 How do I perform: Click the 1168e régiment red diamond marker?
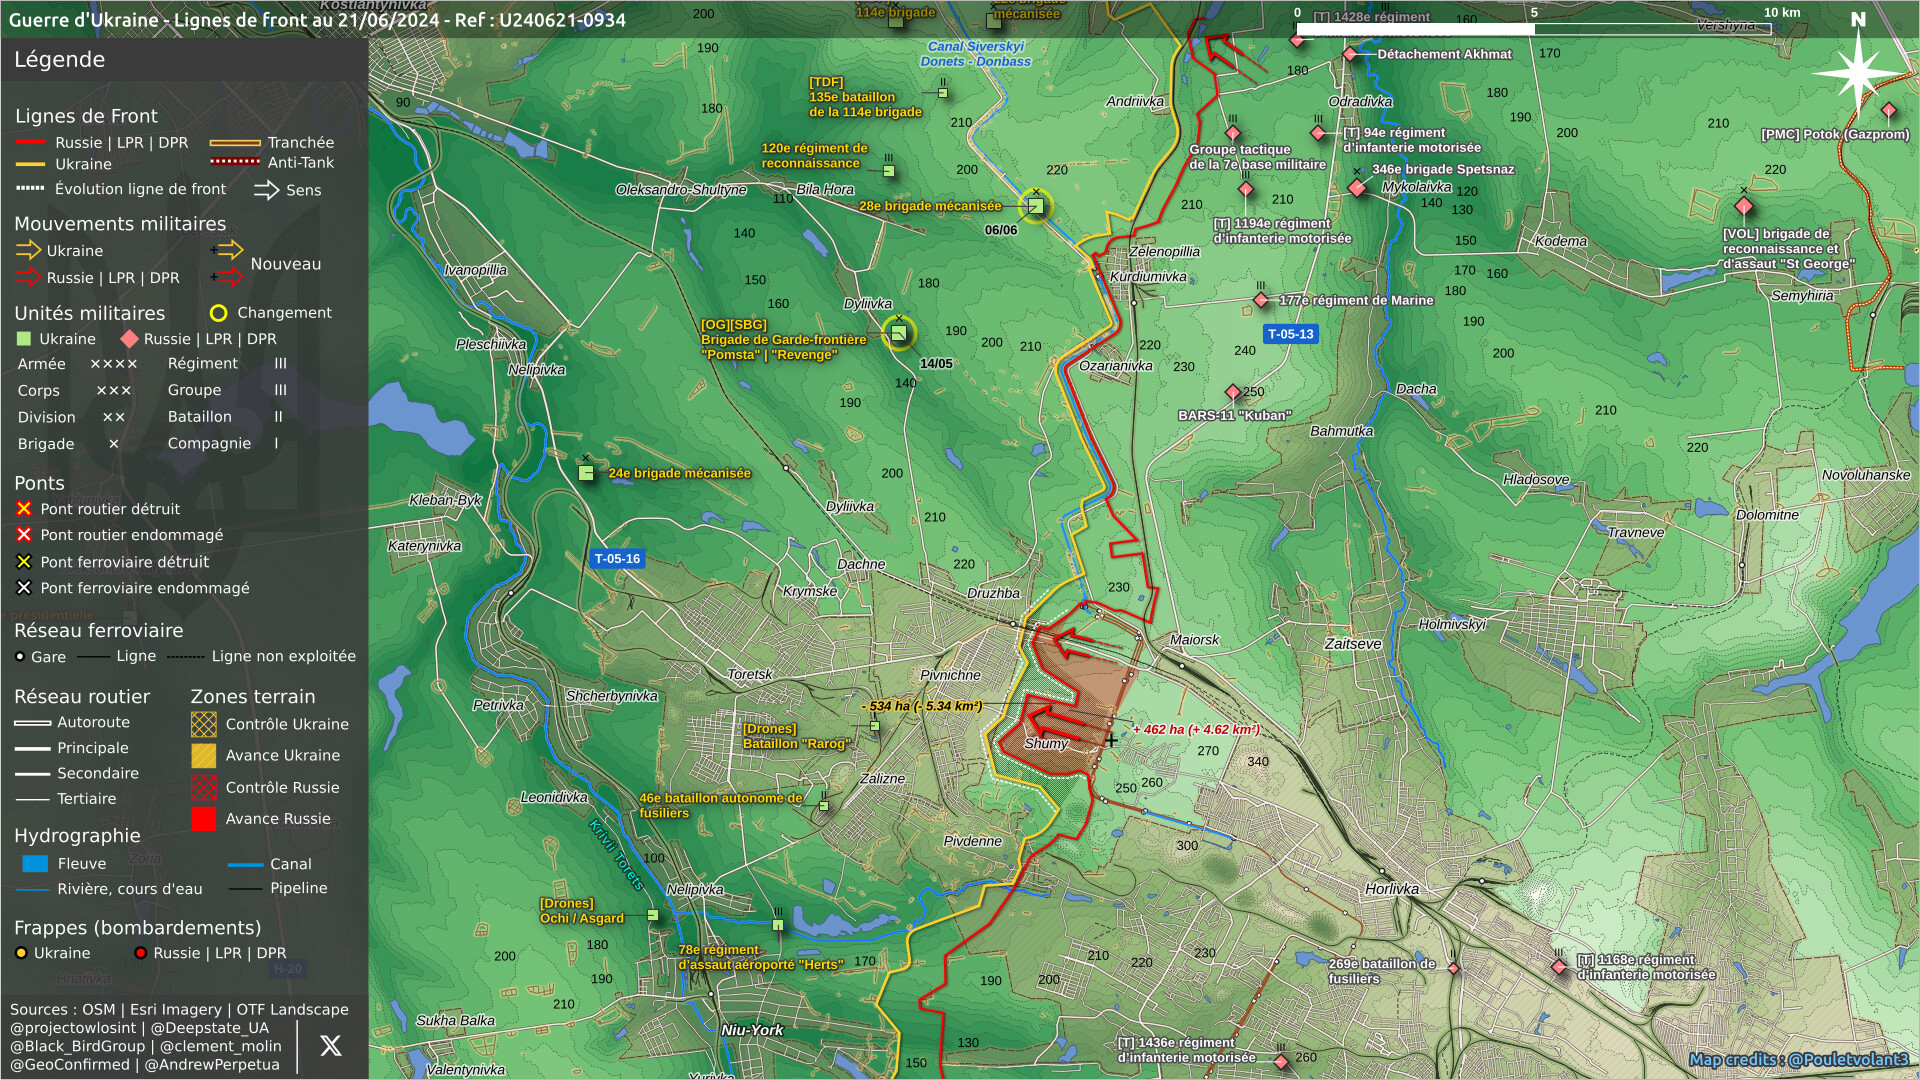click(1558, 967)
